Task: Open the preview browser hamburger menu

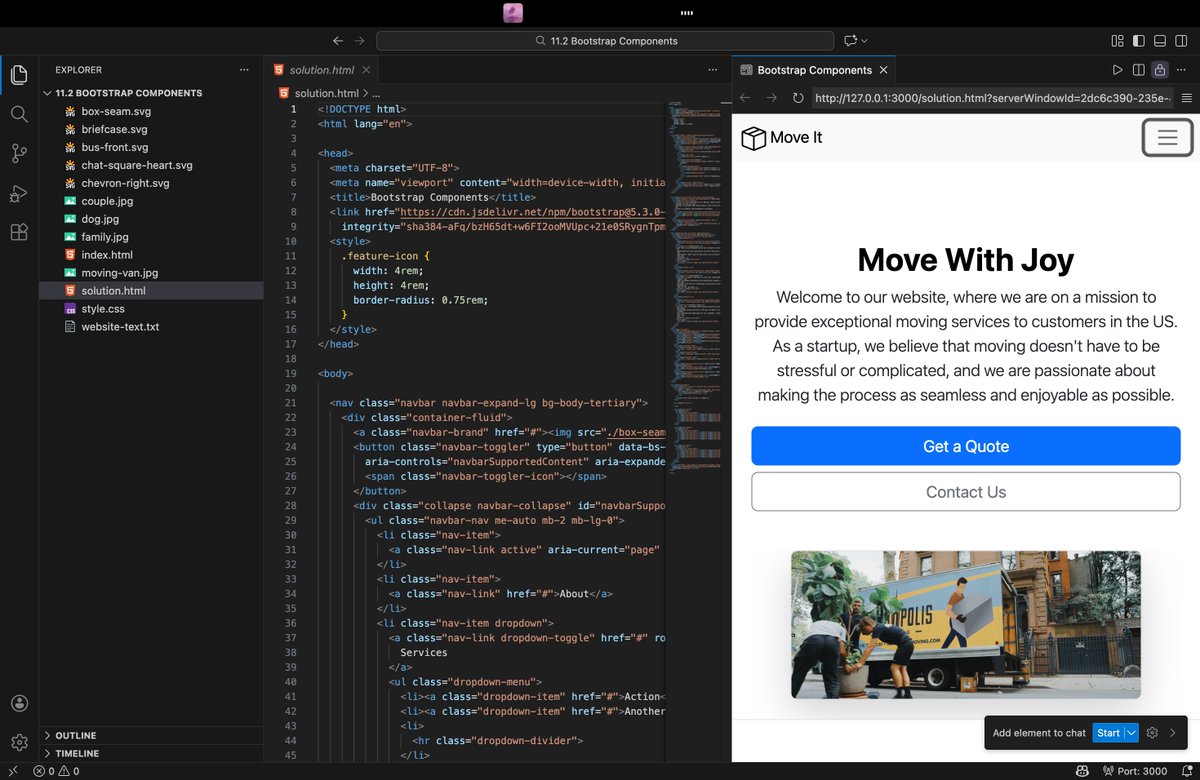Action: (x=1186, y=98)
